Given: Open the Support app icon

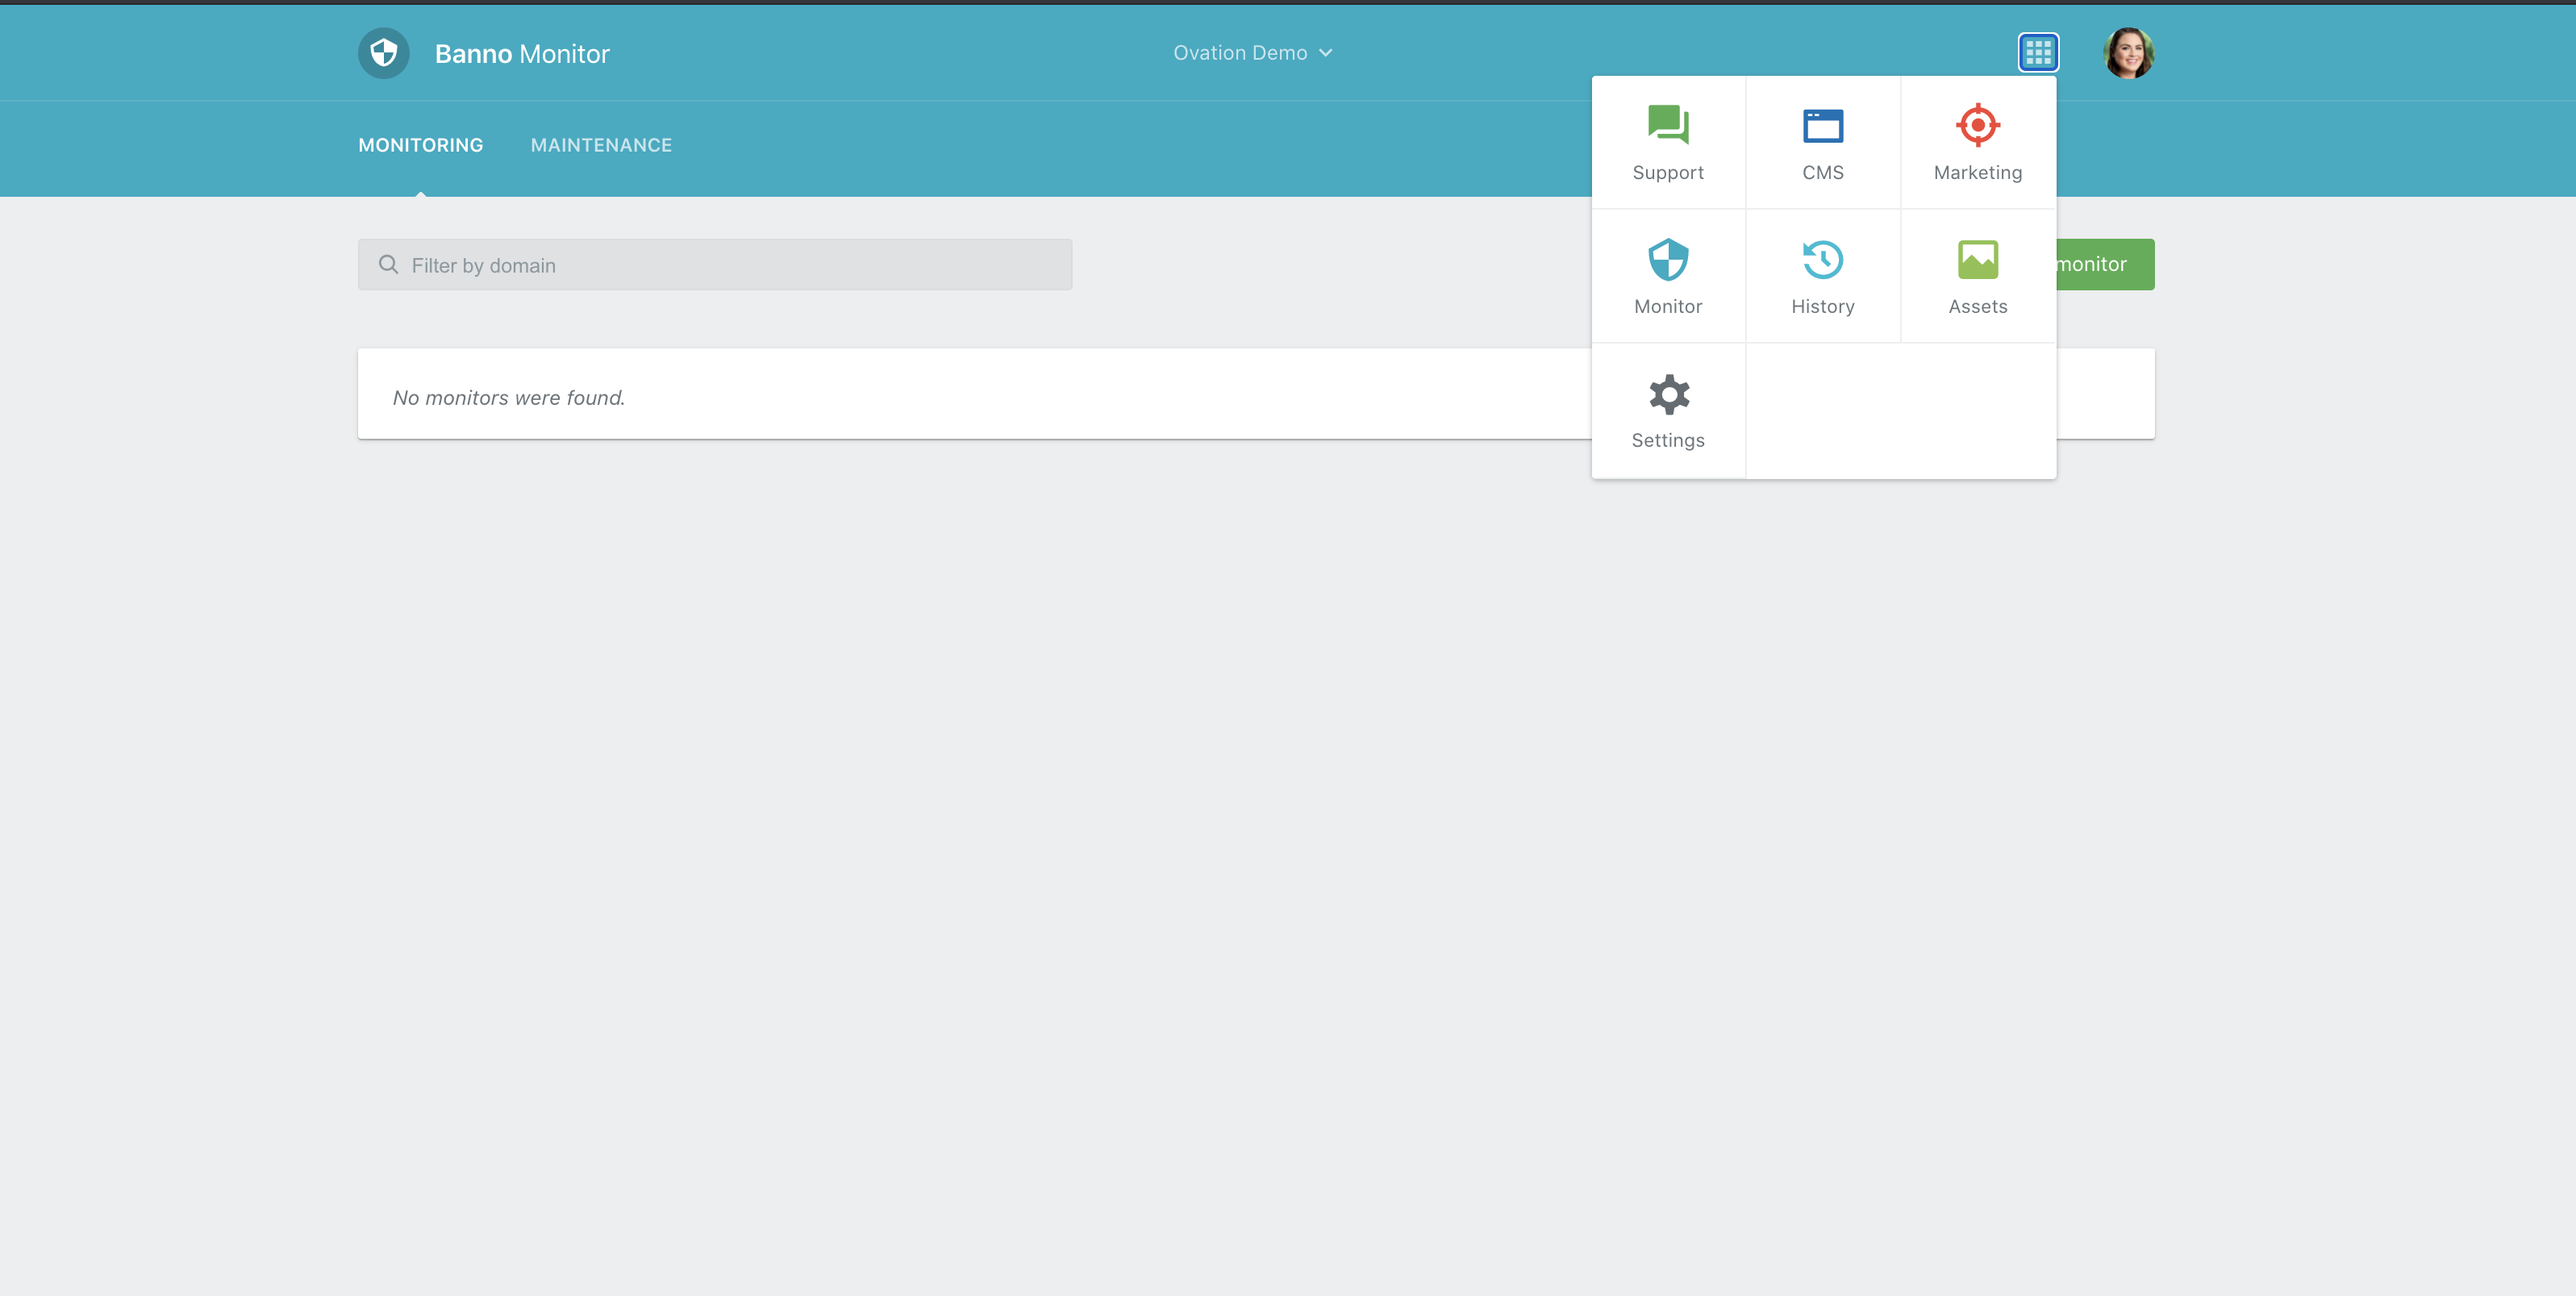Looking at the screenshot, I should [x=1667, y=126].
